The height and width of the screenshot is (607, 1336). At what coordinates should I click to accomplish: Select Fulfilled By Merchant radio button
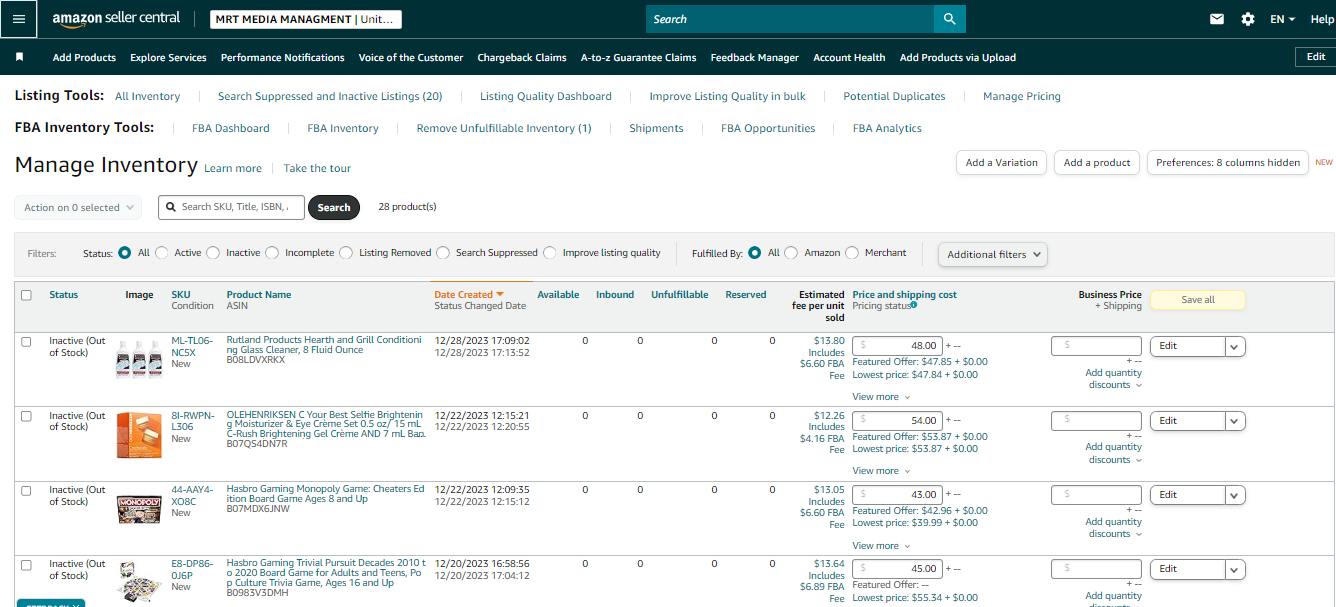click(852, 253)
